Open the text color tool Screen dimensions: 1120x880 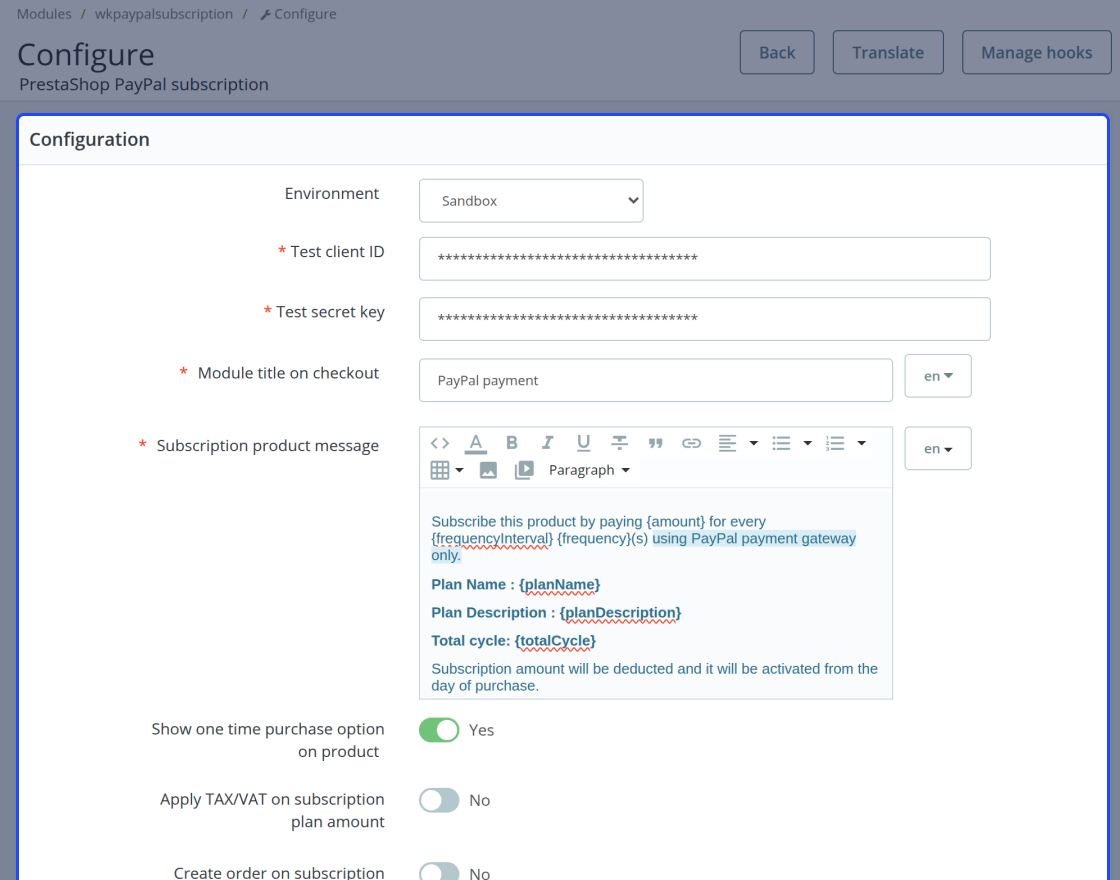[476, 443]
